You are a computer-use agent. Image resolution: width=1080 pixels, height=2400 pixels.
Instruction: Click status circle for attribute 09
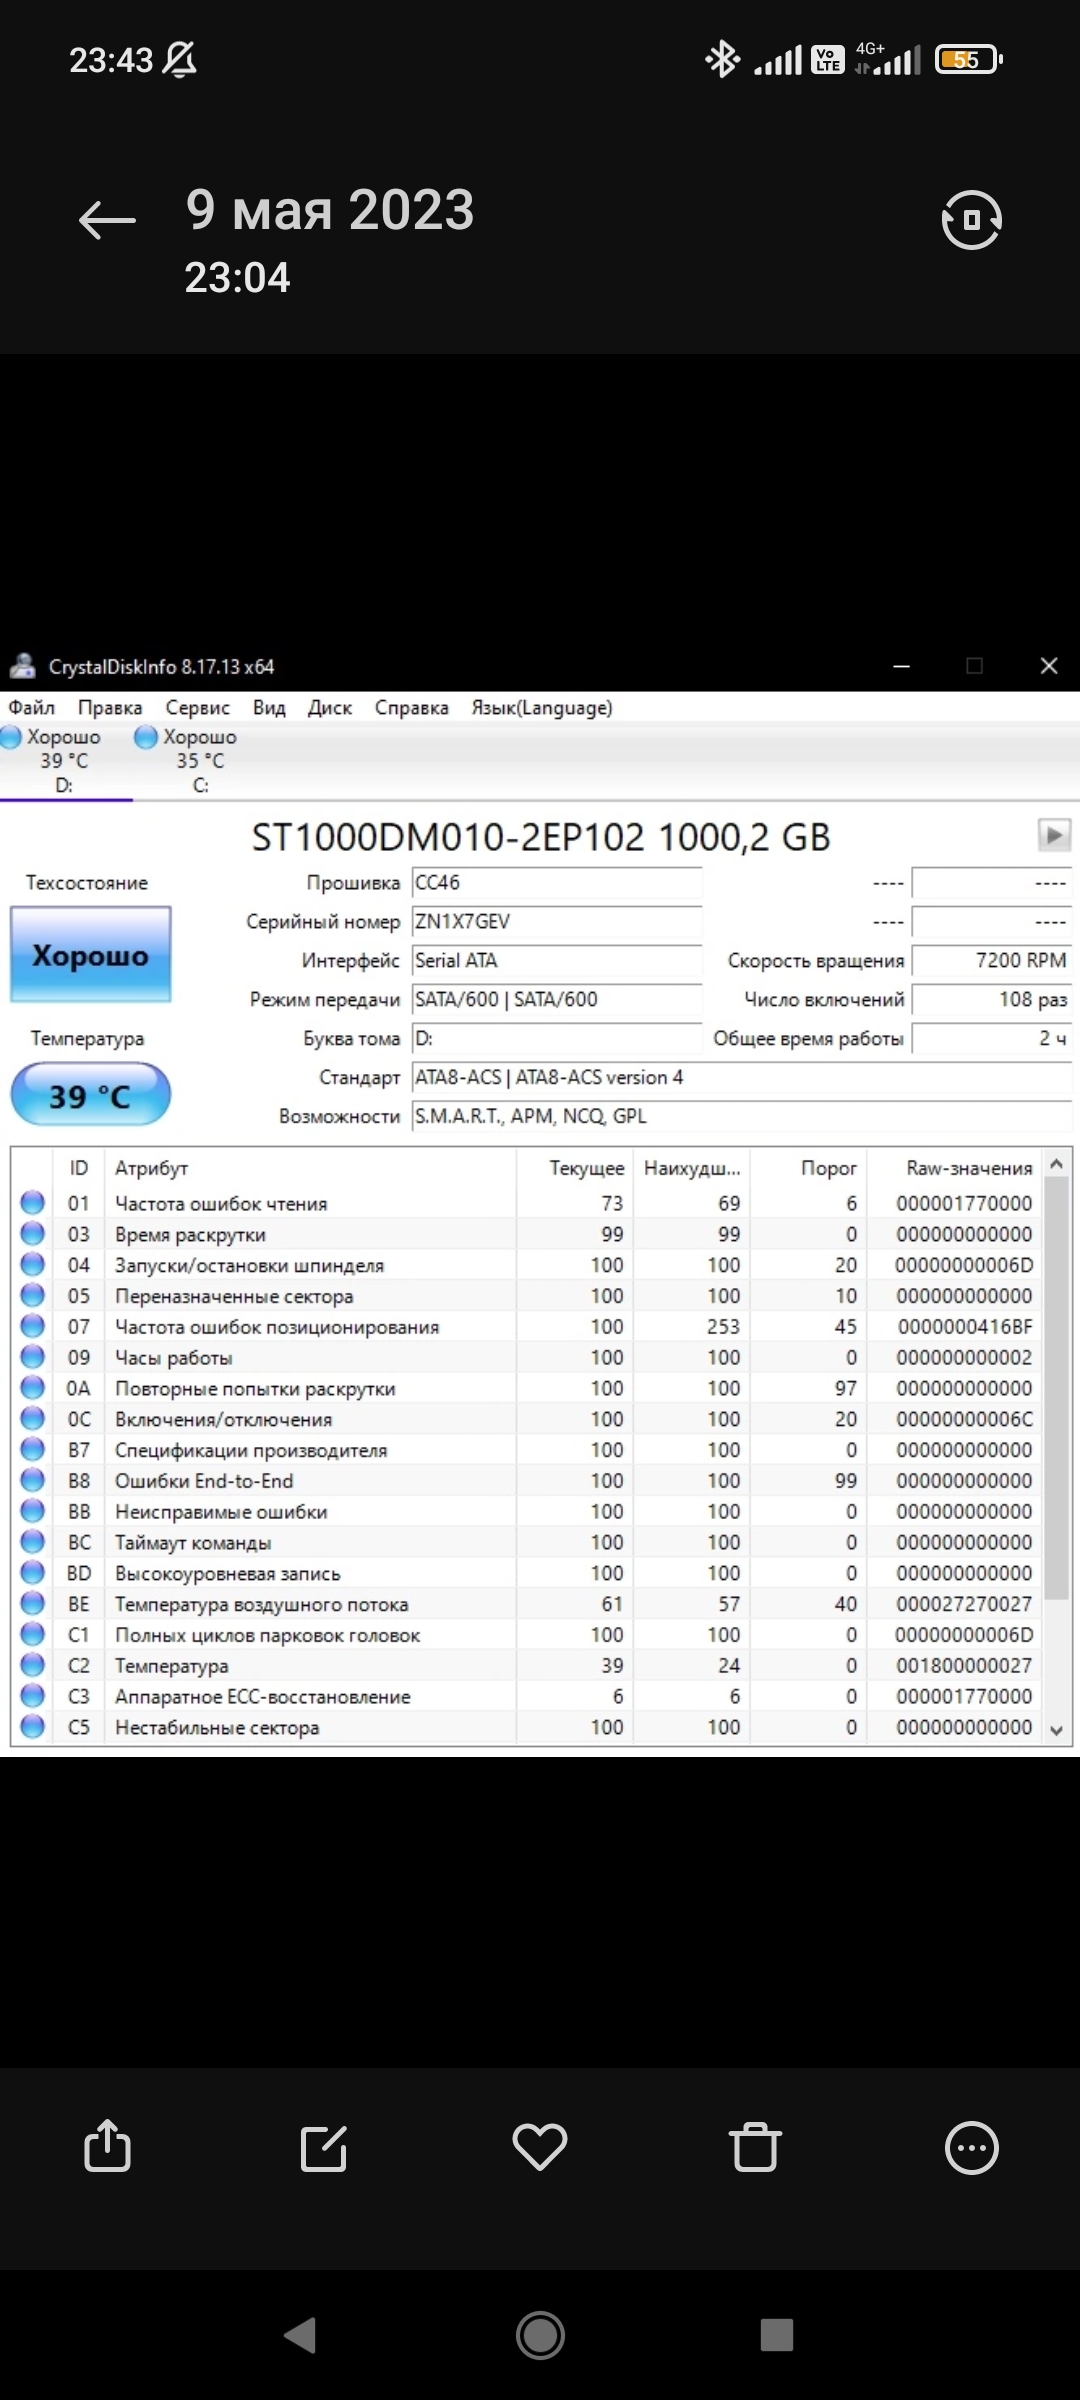coord(33,1357)
